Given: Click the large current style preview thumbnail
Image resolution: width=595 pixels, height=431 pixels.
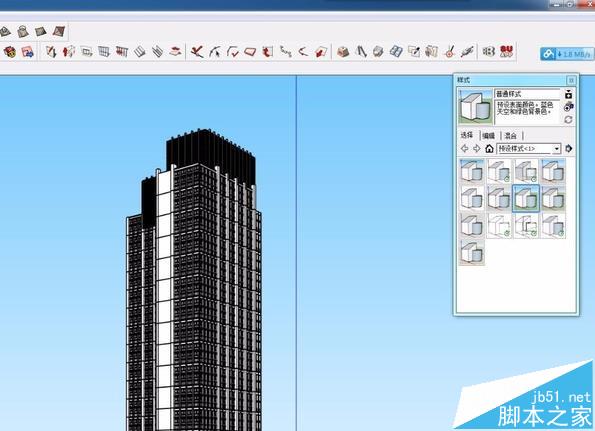Looking at the screenshot, I should click(x=475, y=107).
